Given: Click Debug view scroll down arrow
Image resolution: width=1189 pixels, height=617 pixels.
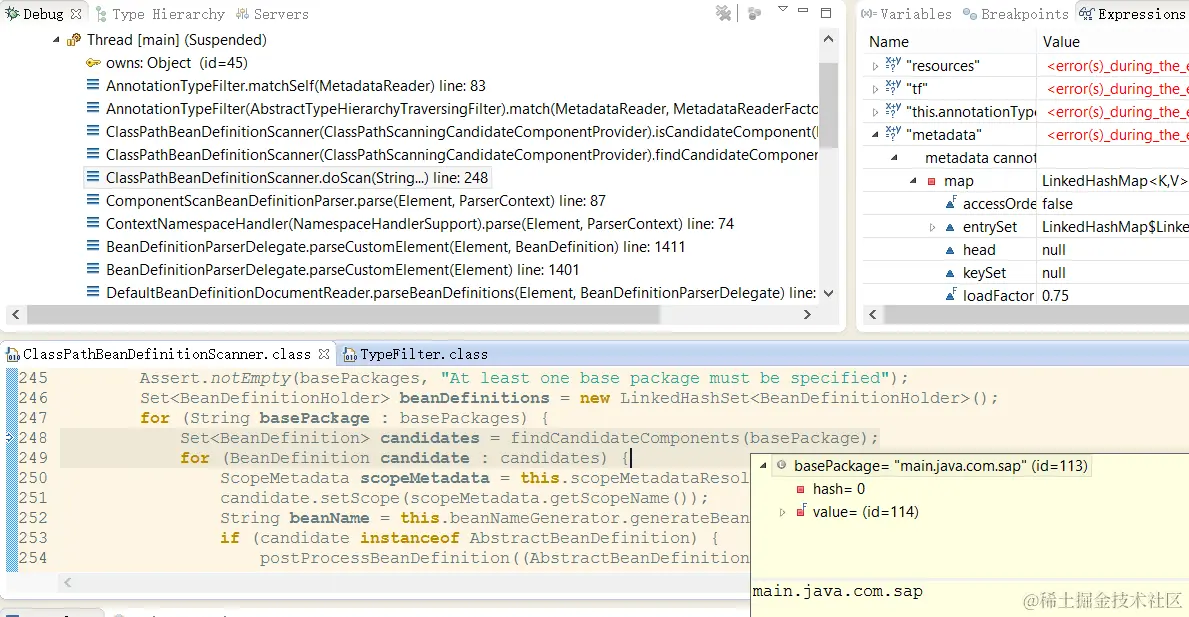Looking at the screenshot, I should coord(828,293).
